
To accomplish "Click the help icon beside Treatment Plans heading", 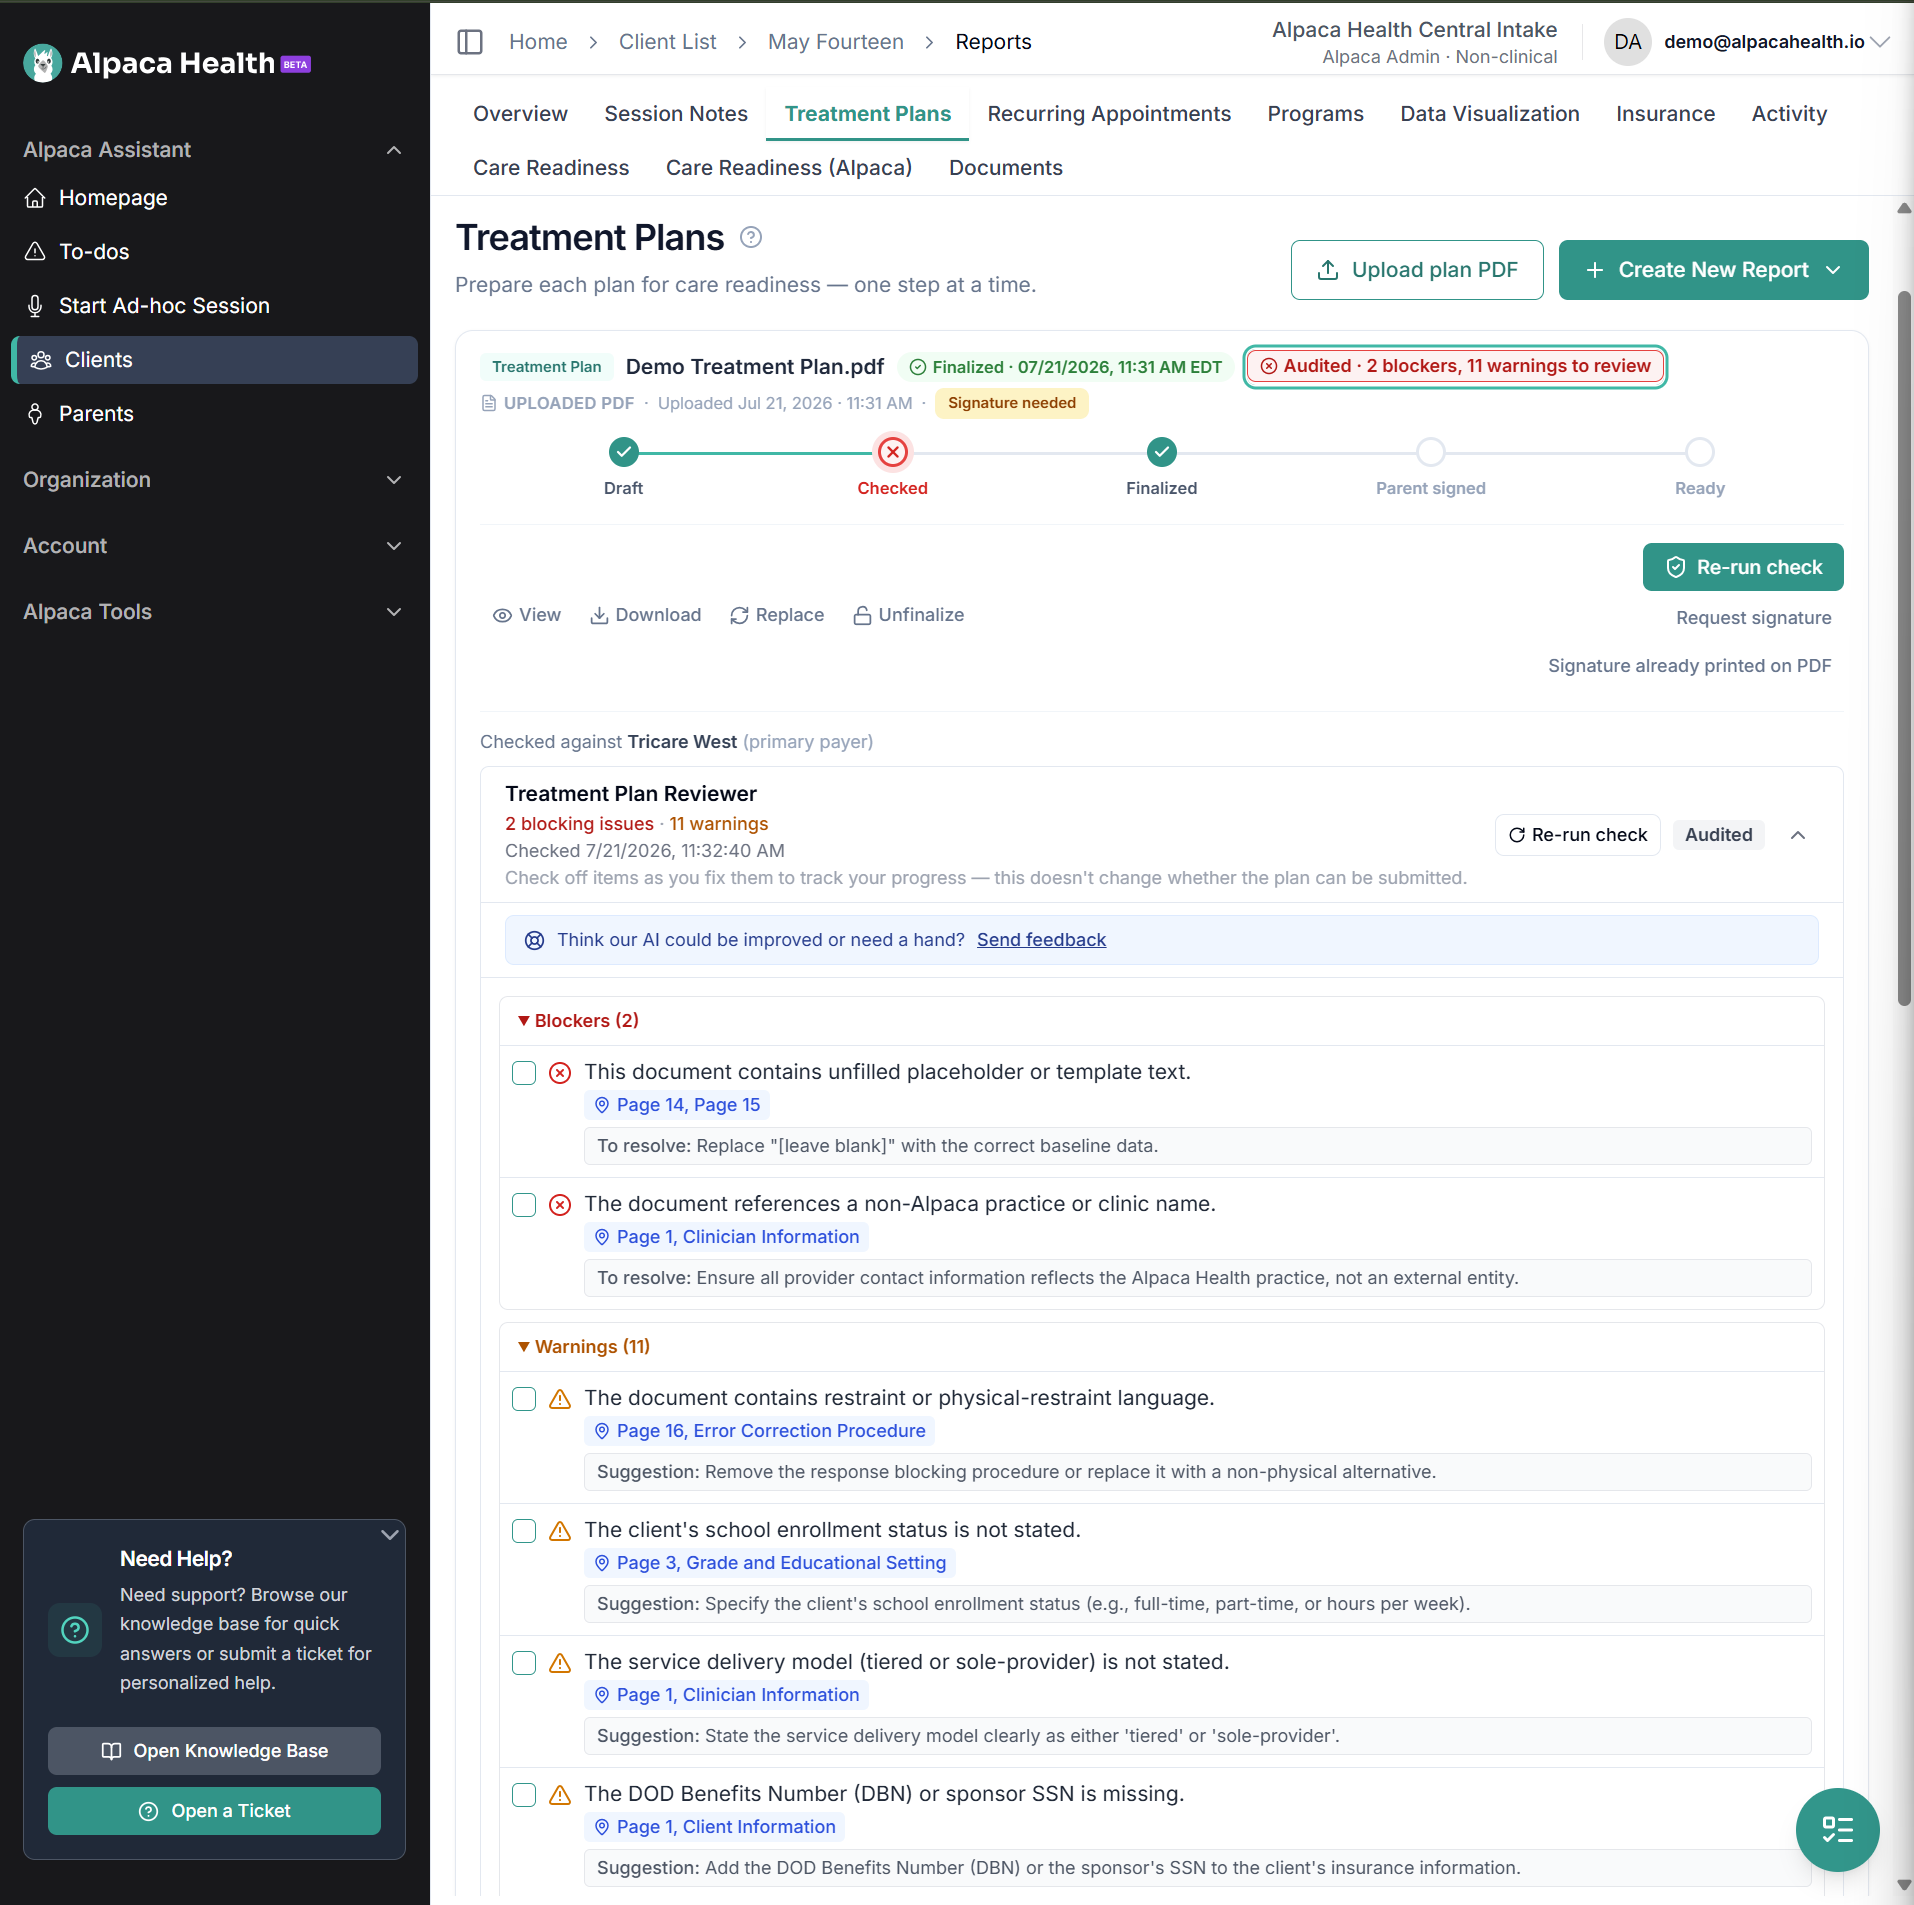I will 751,237.
